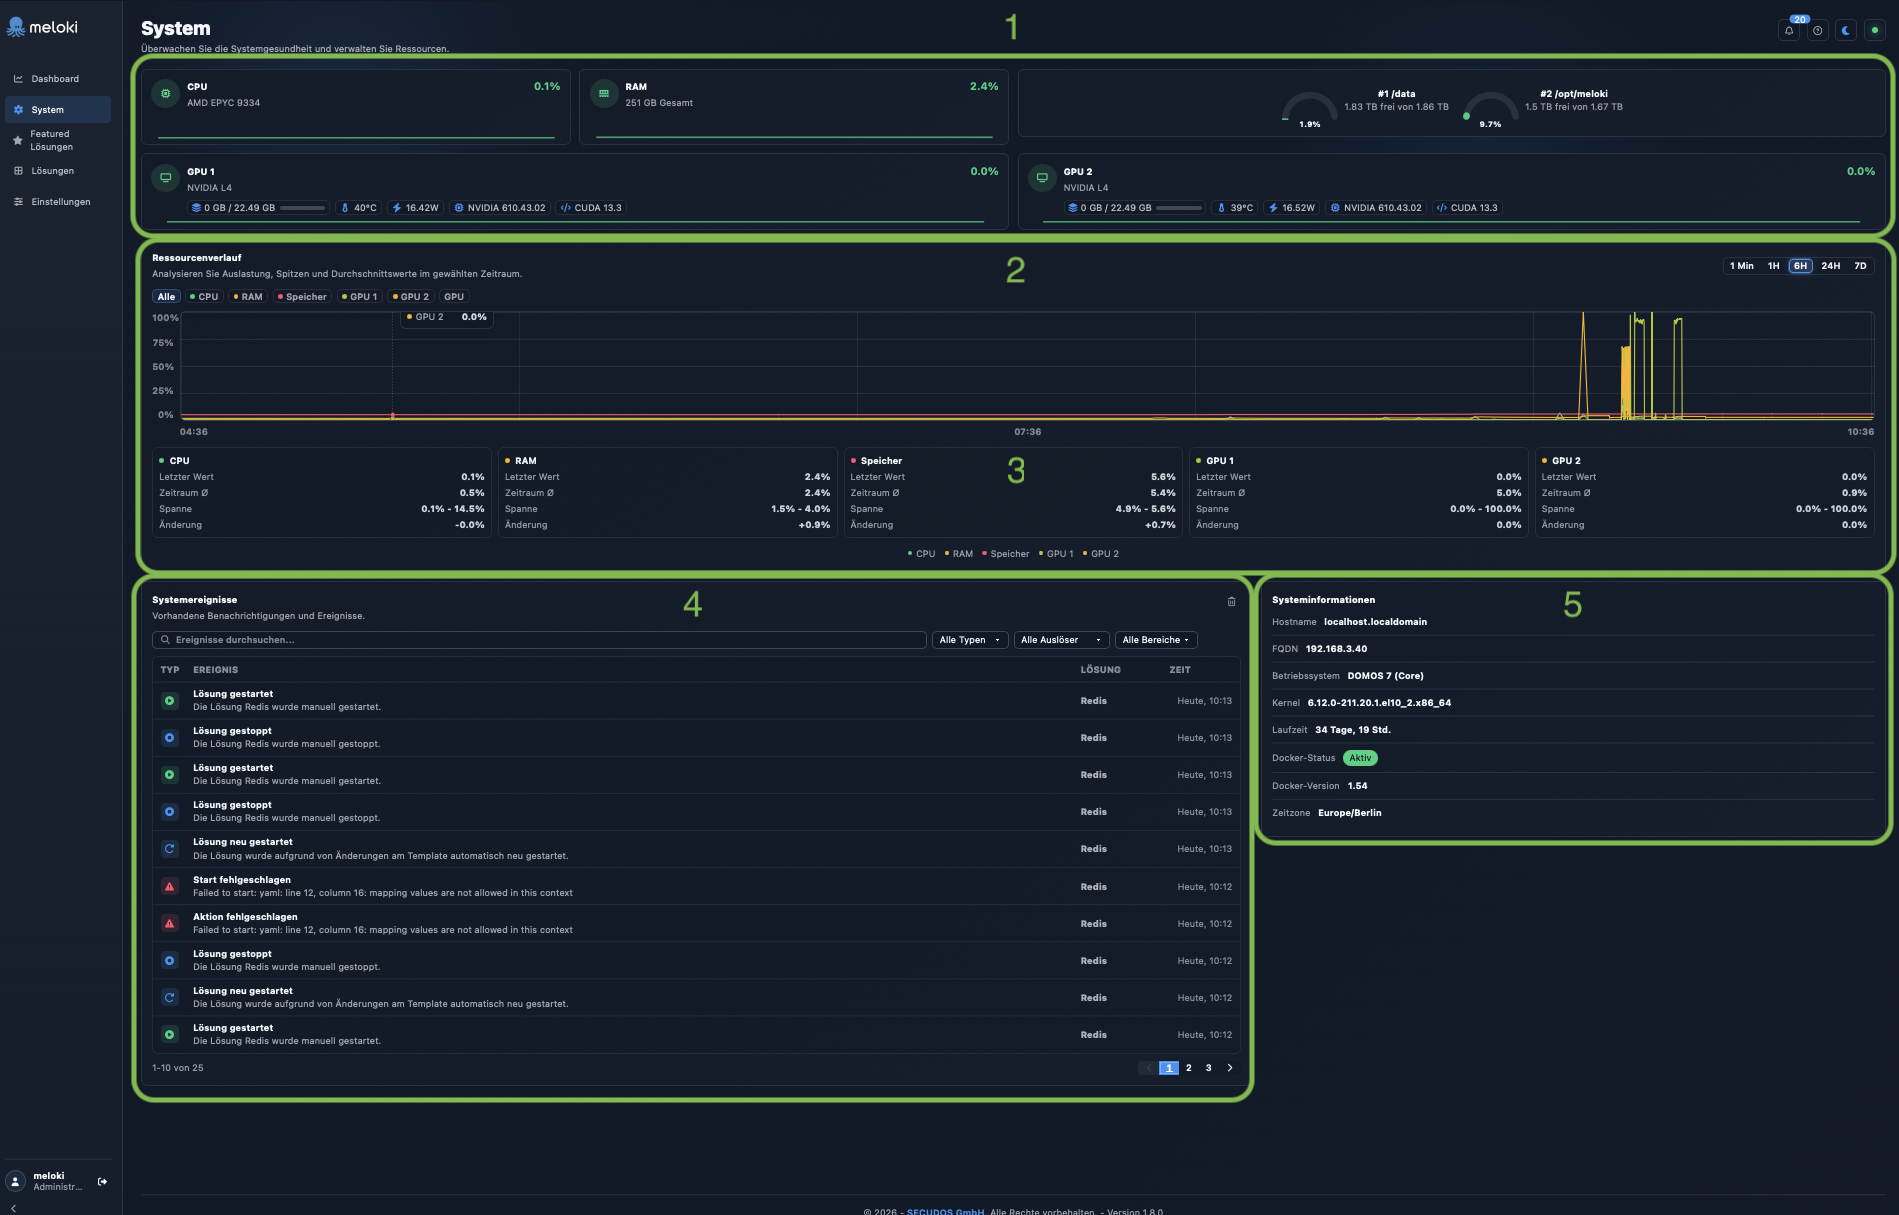The width and height of the screenshot is (1899, 1215).
Task: Click the trash icon to clear Systemereignisse
Action: 1231,602
